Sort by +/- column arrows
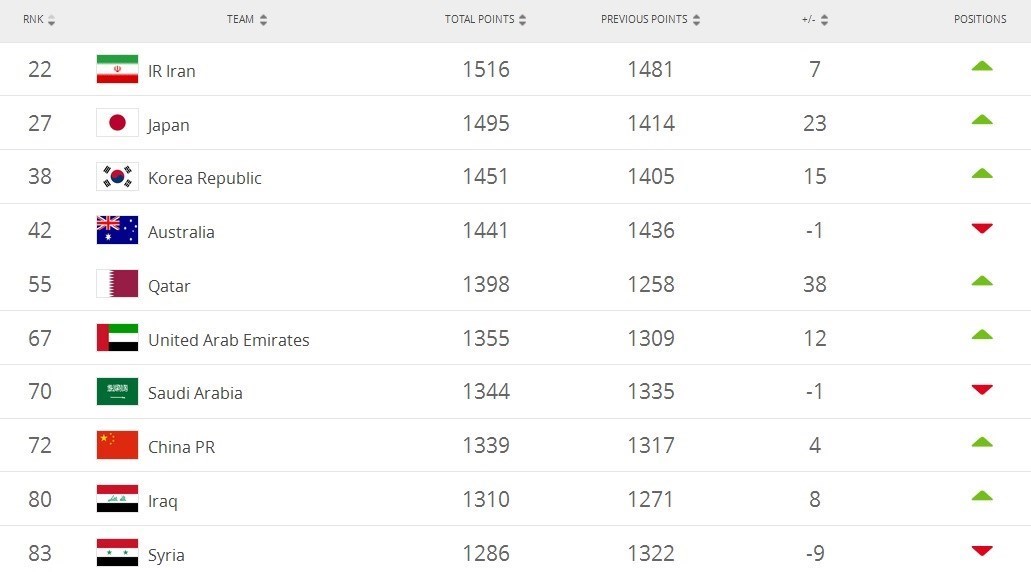 coord(824,20)
